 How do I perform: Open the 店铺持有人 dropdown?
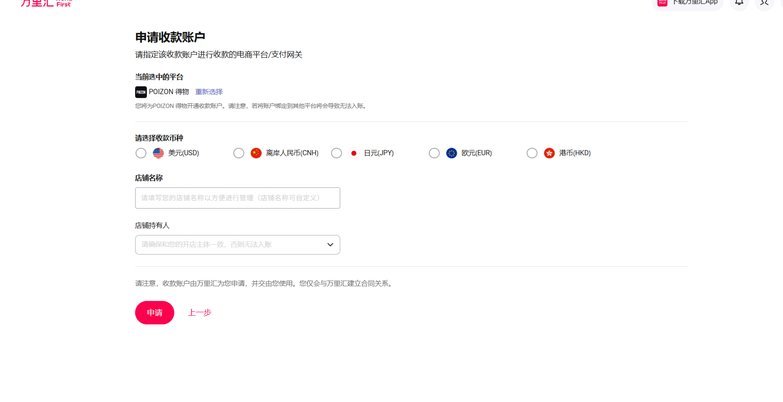click(x=238, y=245)
